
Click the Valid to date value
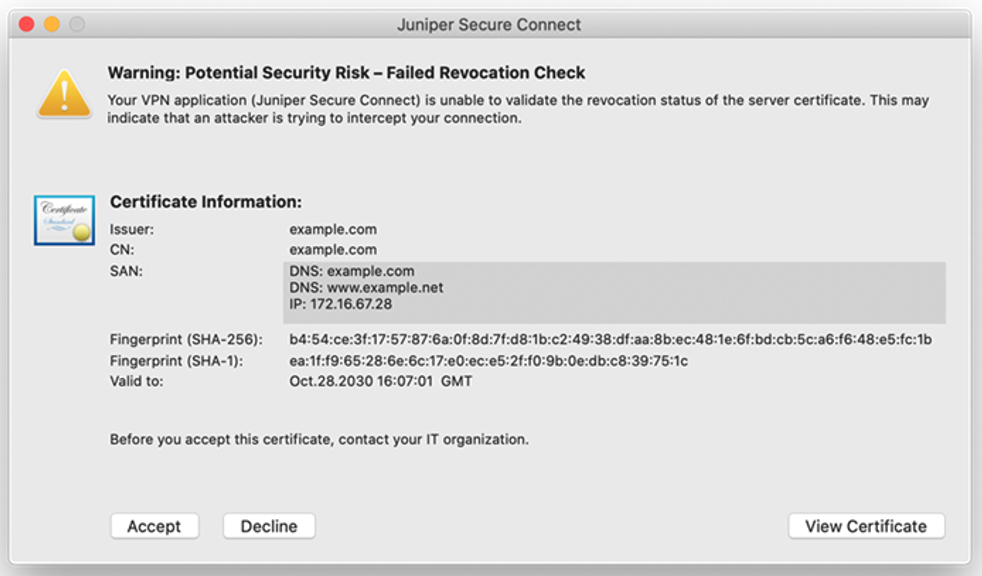pyautogui.click(x=381, y=382)
